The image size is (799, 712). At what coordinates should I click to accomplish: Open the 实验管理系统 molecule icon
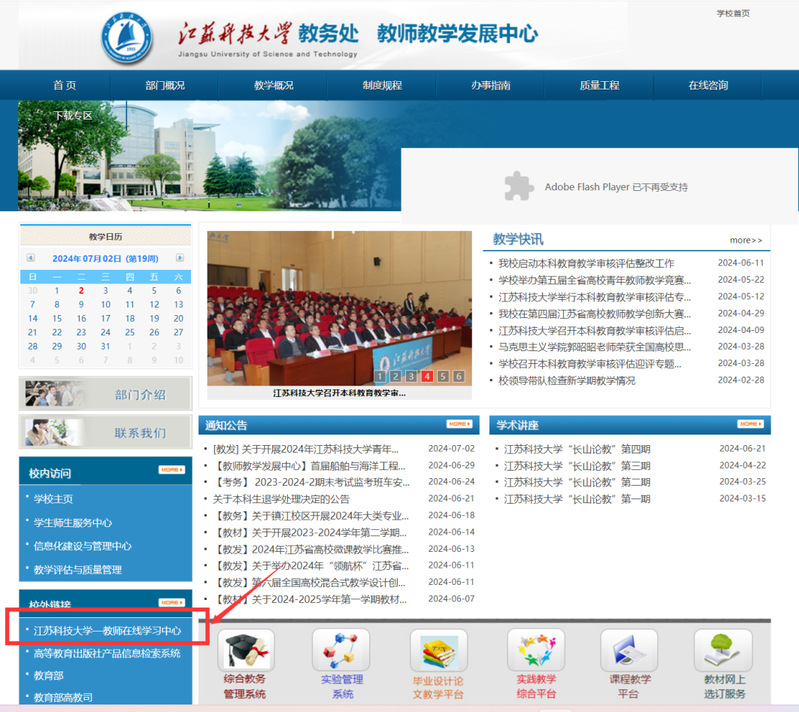coord(341,650)
